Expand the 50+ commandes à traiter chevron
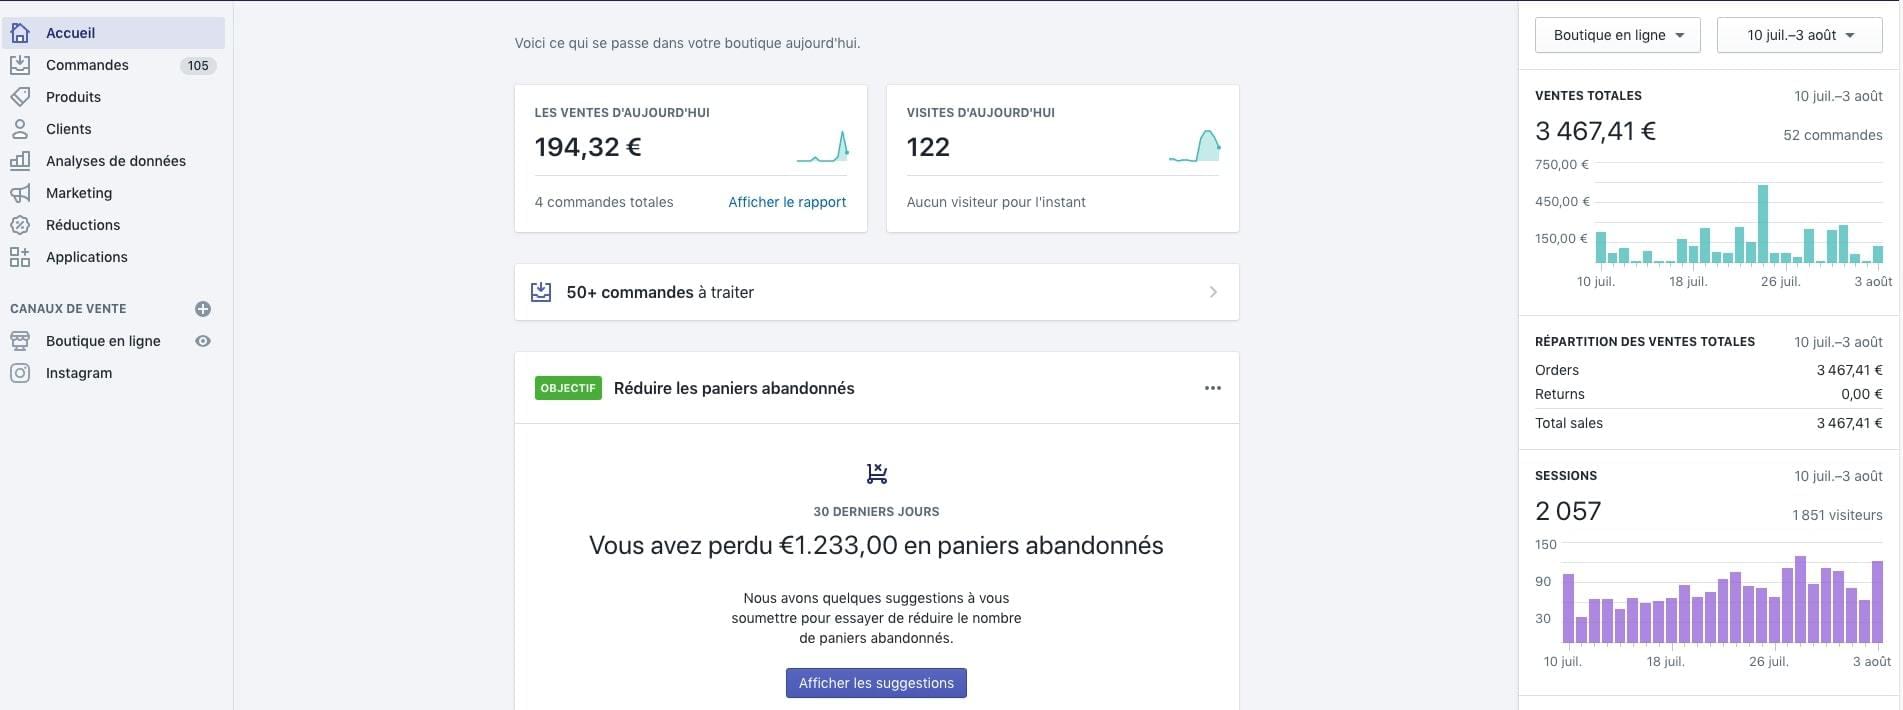This screenshot has height=710, width=1903. (x=1212, y=292)
